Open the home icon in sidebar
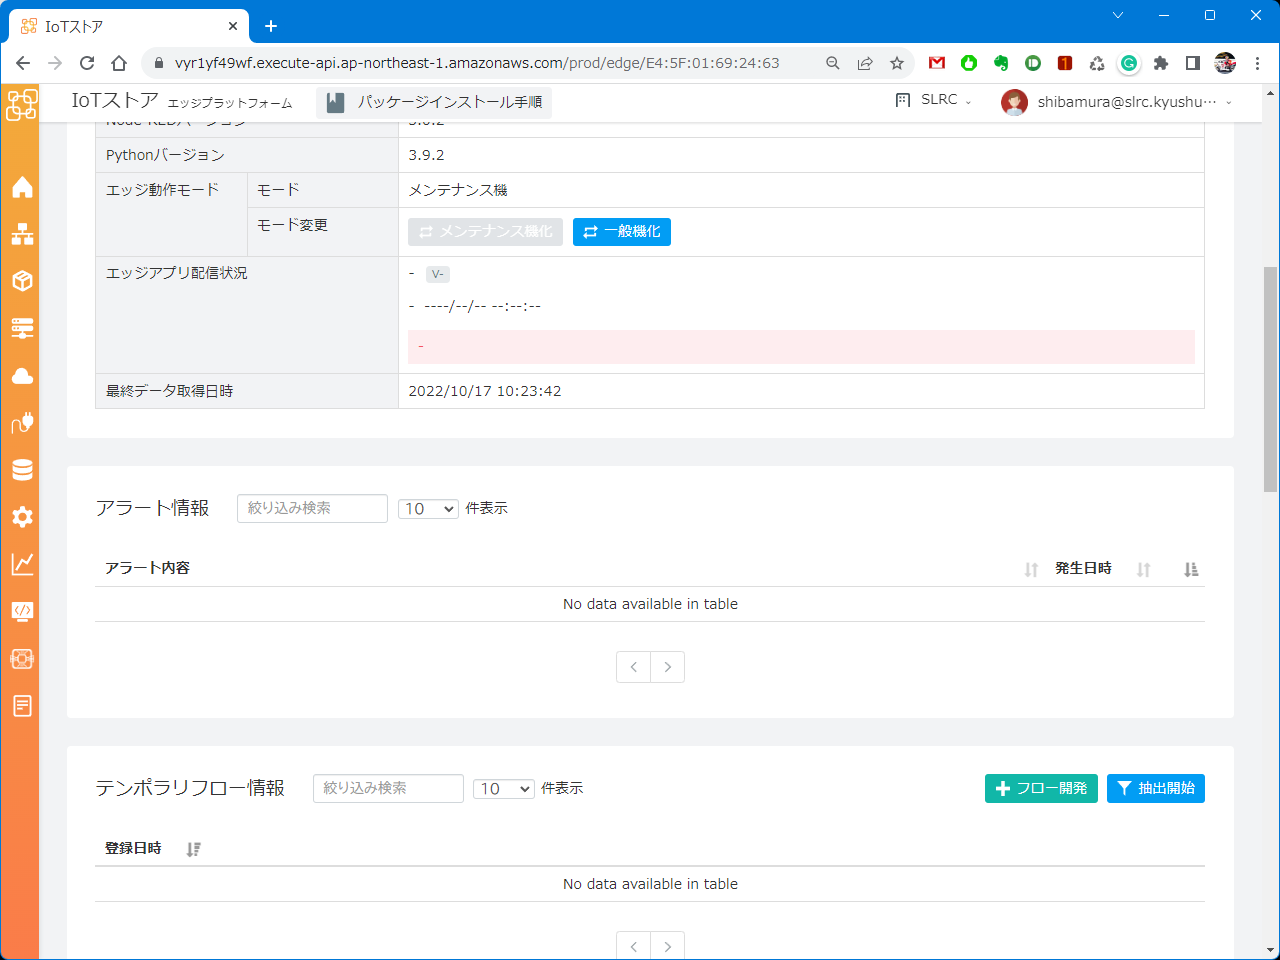Viewport: 1280px width, 960px height. click(x=22, y=187)
